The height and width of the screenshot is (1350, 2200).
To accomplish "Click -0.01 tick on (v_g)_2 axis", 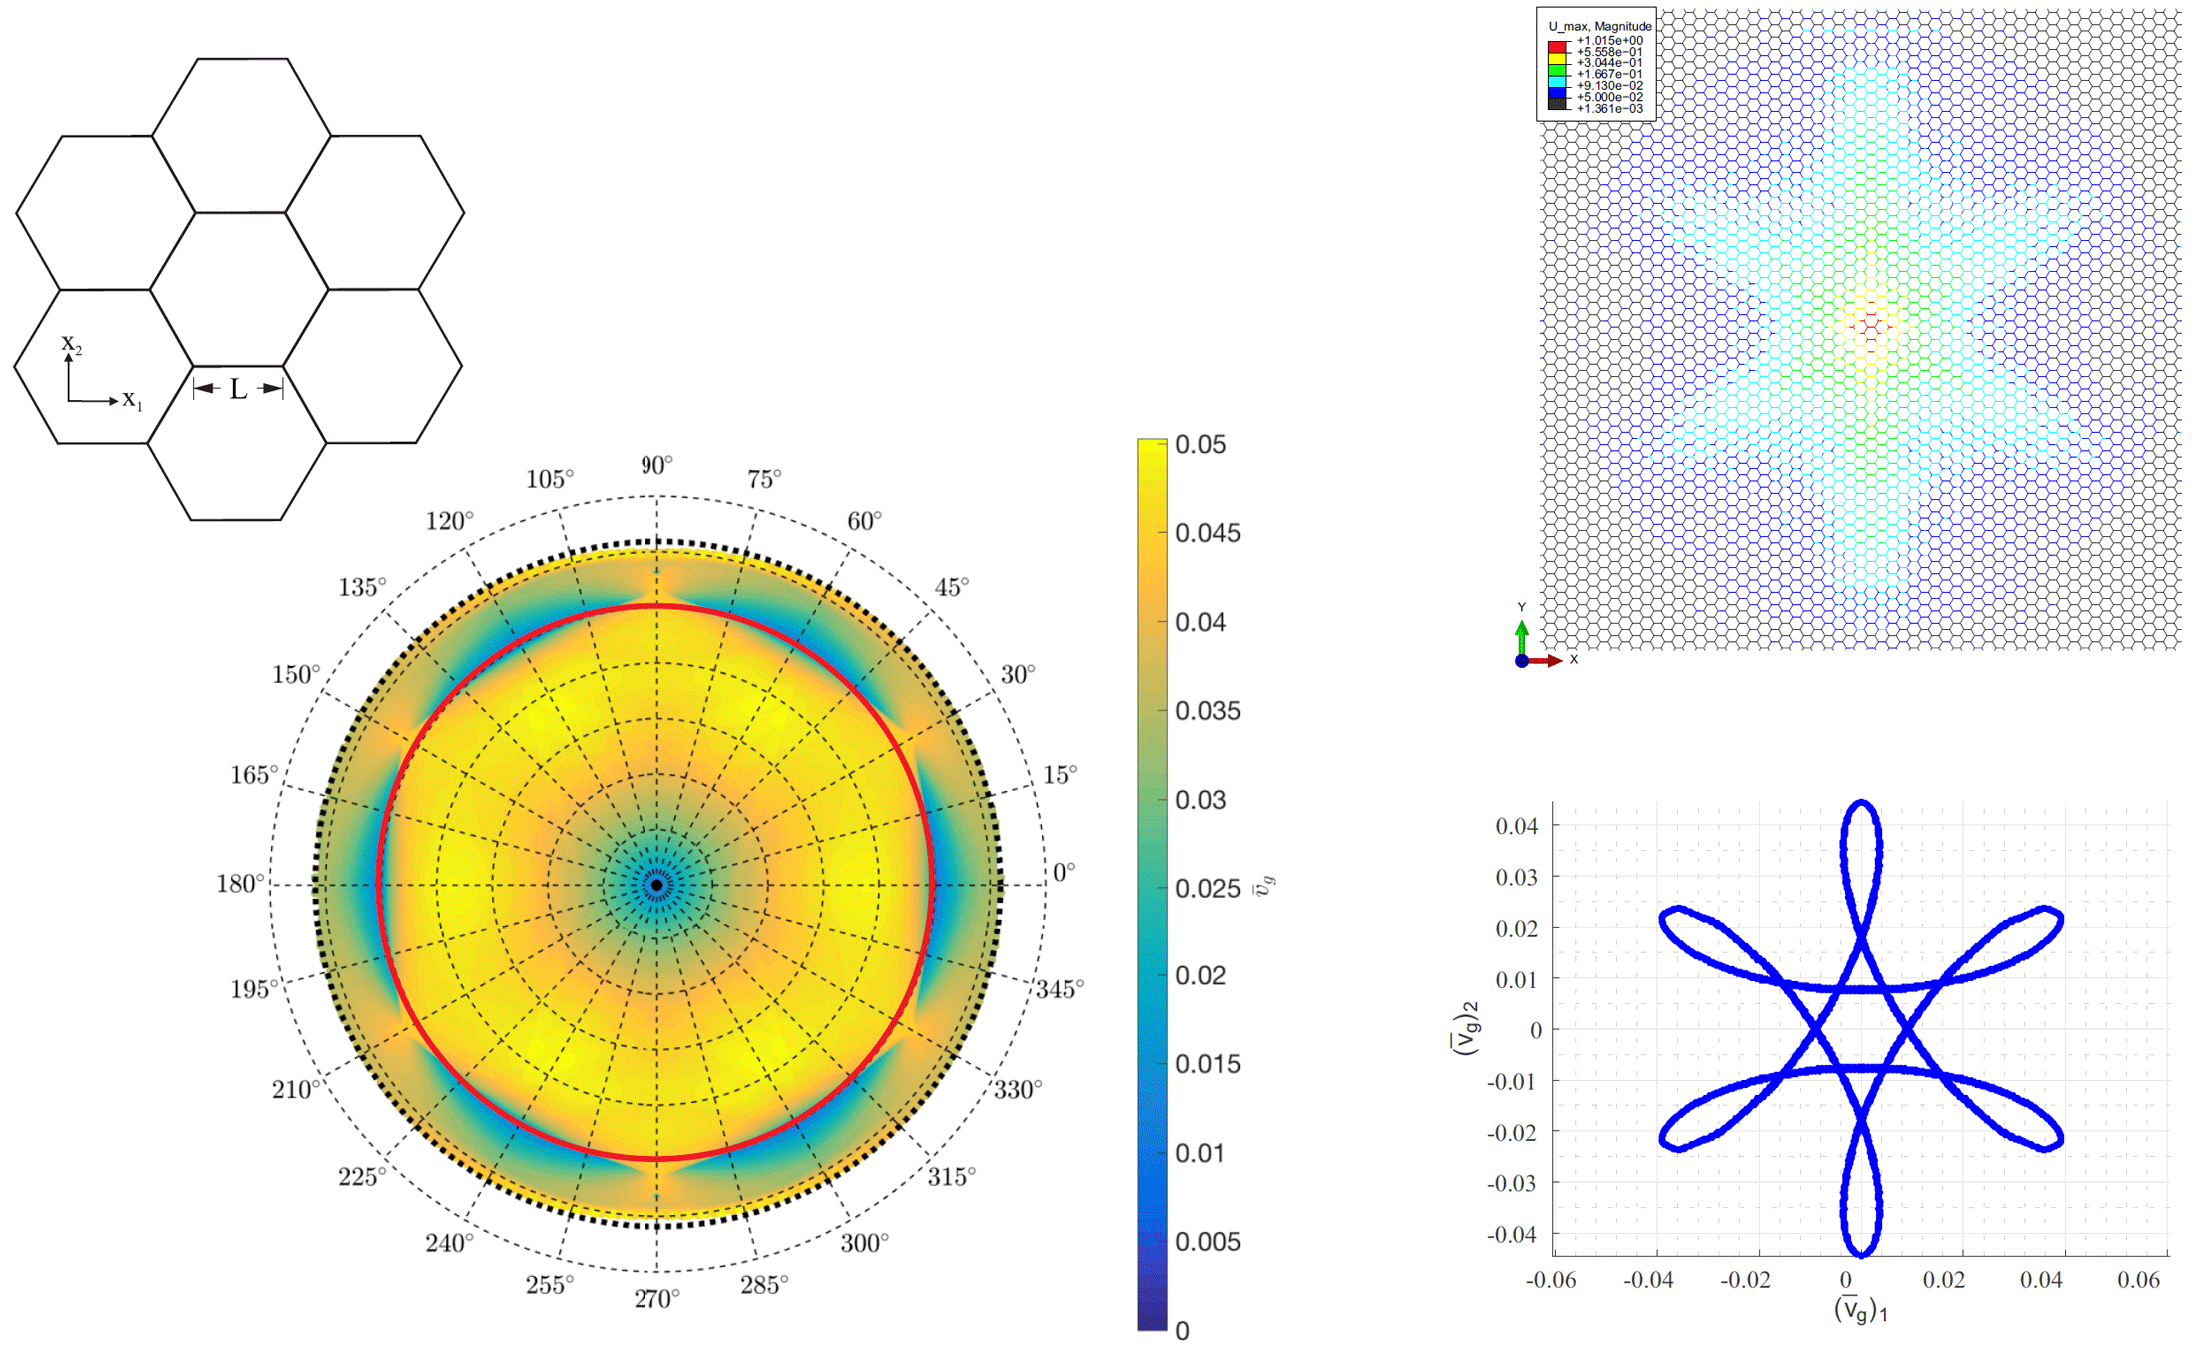I will (x=1512, y=1082).
